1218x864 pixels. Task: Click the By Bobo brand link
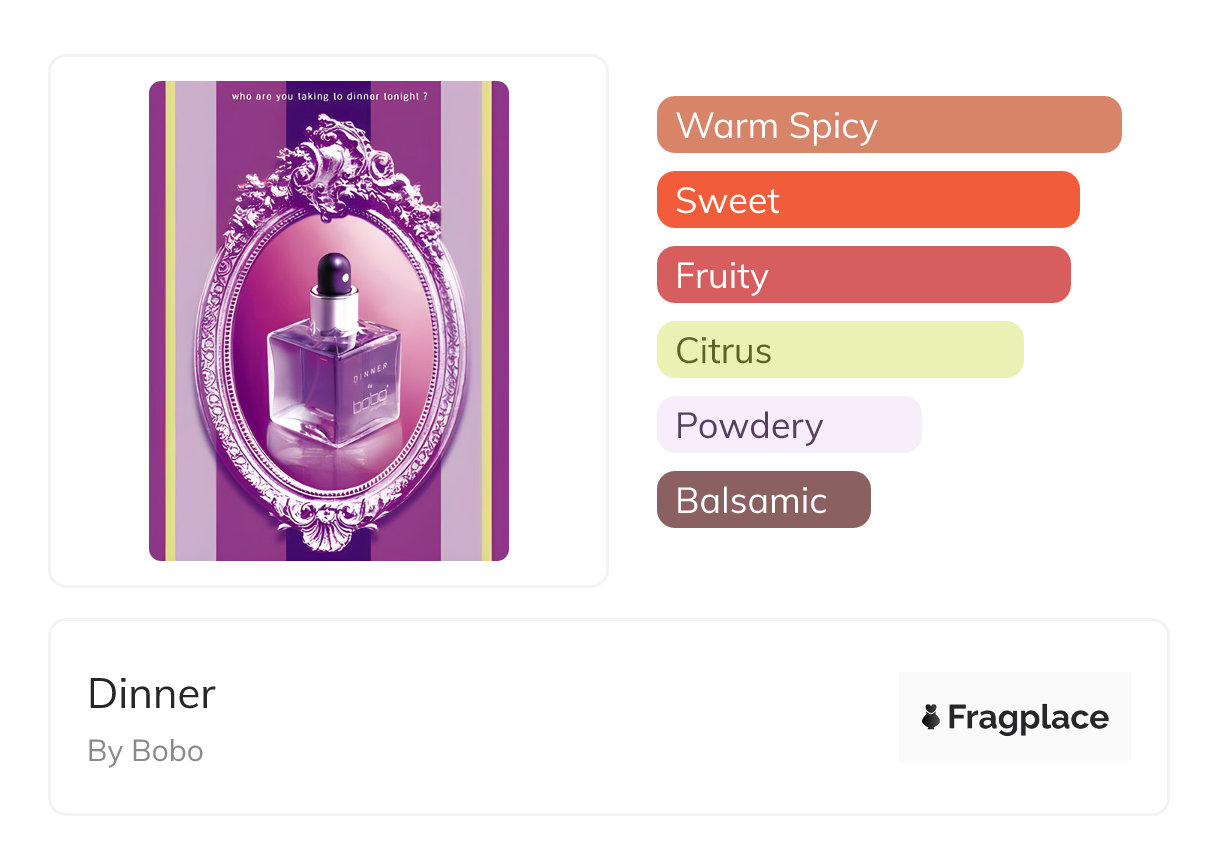[x=146, y=751]
